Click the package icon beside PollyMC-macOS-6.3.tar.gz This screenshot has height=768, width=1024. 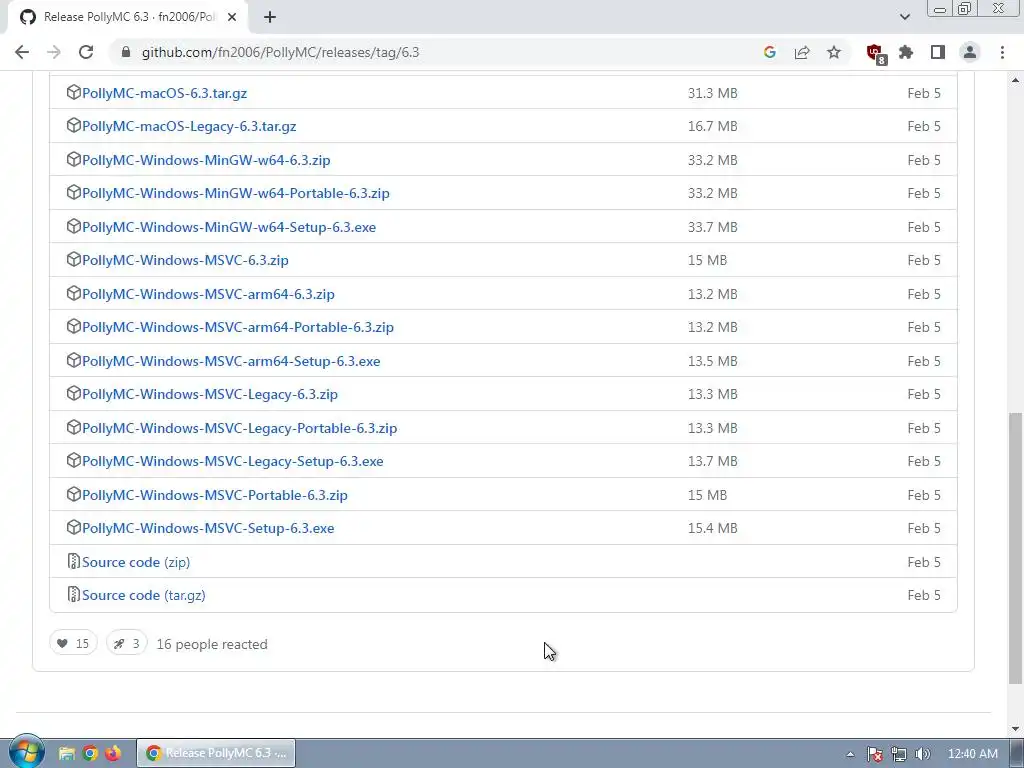74,92
